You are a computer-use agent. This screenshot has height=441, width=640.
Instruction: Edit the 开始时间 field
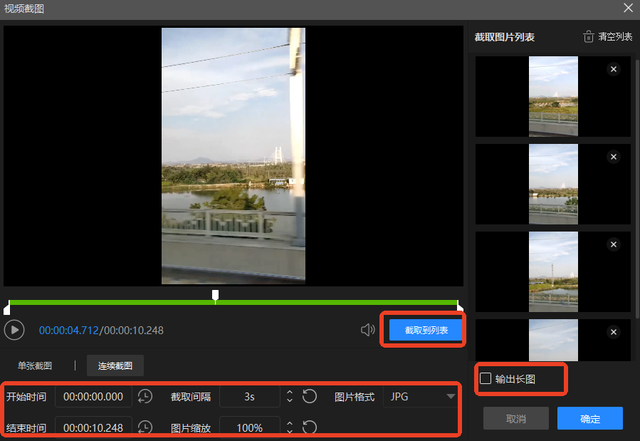click(x=93, y=396)
